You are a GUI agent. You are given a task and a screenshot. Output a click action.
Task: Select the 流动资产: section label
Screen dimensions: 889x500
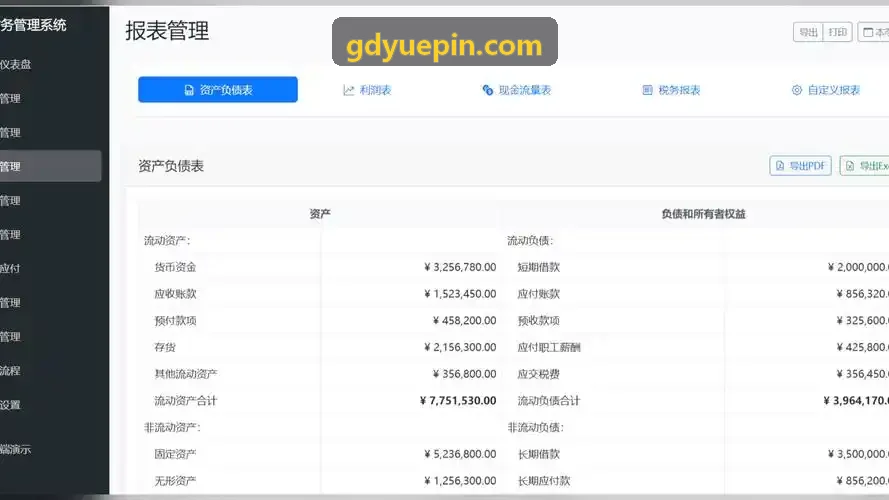(x=167, y=240)
